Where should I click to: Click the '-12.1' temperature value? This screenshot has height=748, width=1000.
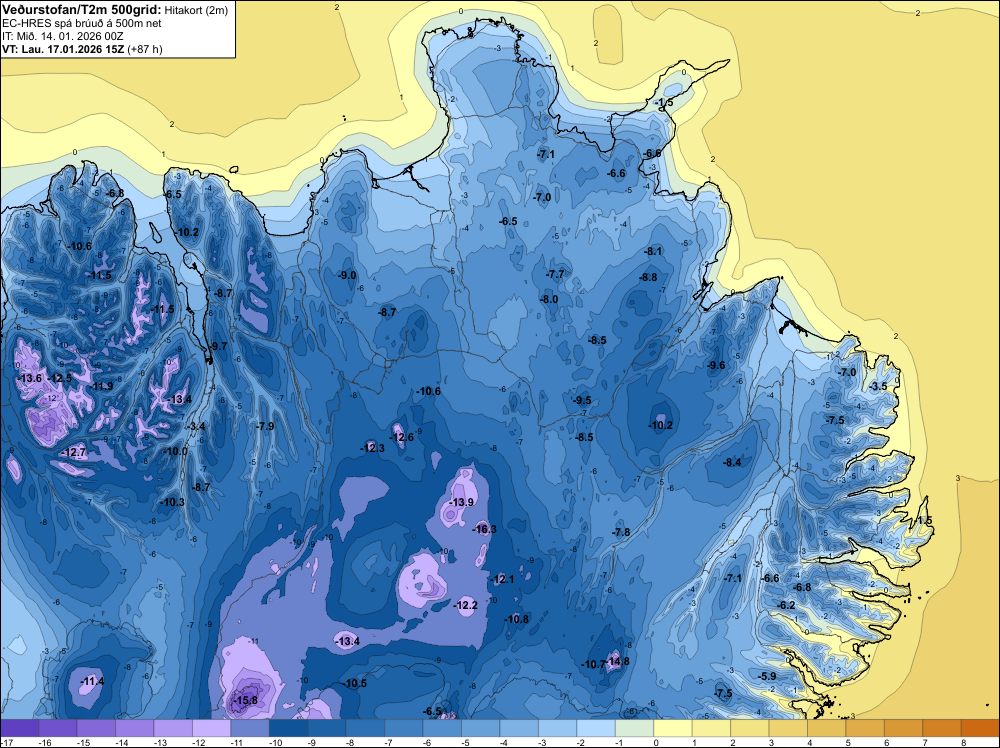(x=503, y=579)
